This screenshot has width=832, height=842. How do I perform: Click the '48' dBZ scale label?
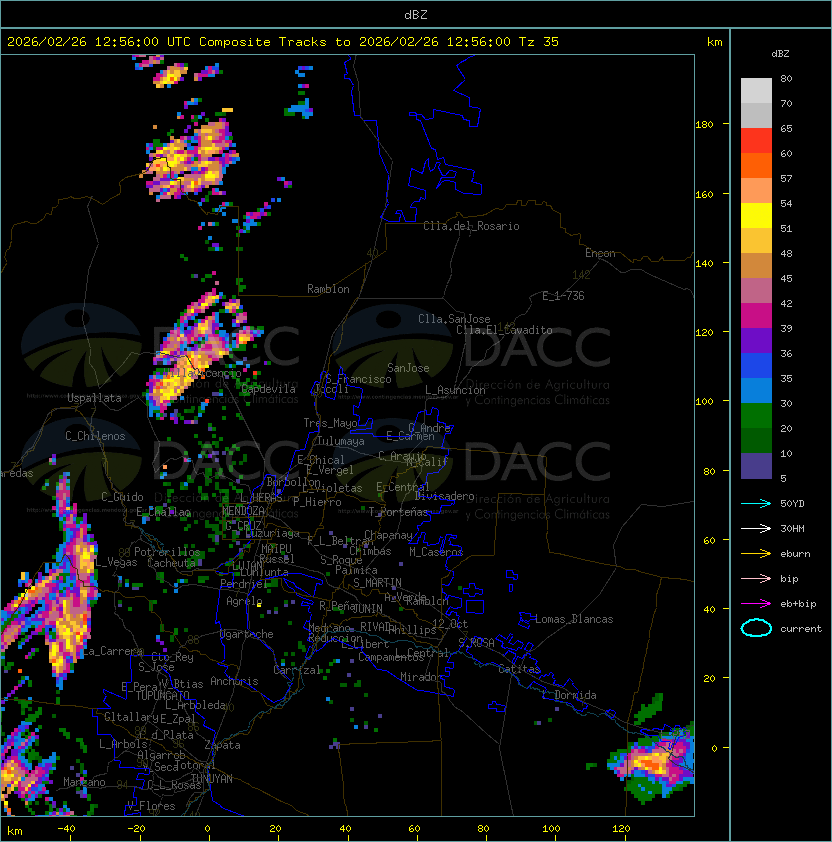click(x=786, y=253)
